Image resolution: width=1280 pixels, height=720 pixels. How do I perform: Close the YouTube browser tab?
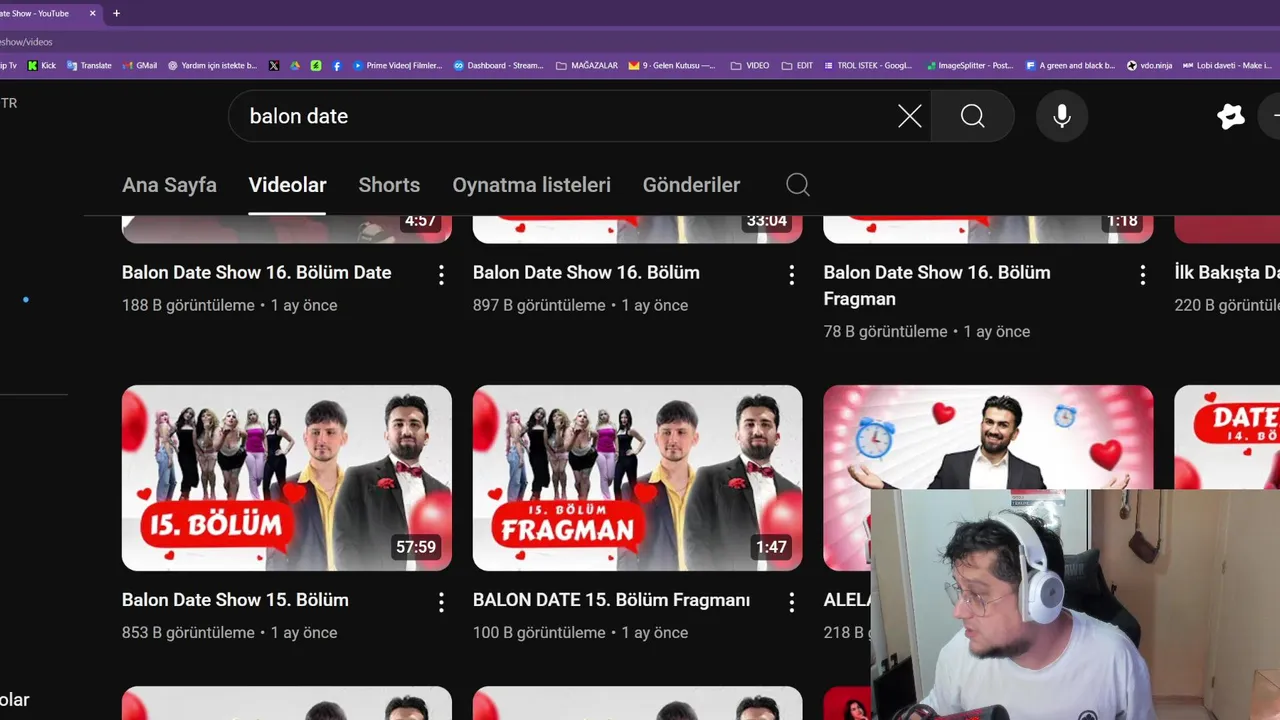(x=93, y=13)
